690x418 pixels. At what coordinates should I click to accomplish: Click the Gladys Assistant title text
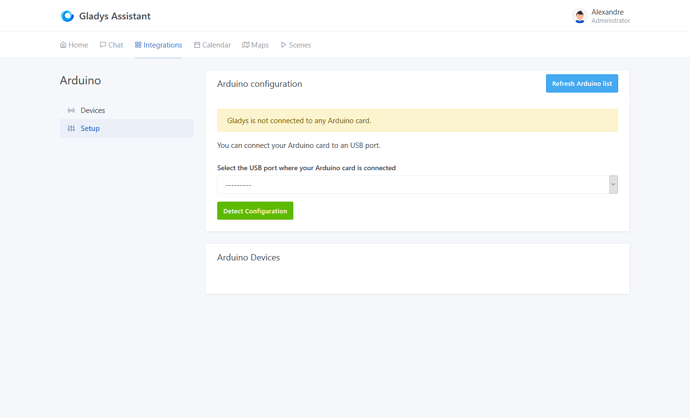[x=115, y=16]
